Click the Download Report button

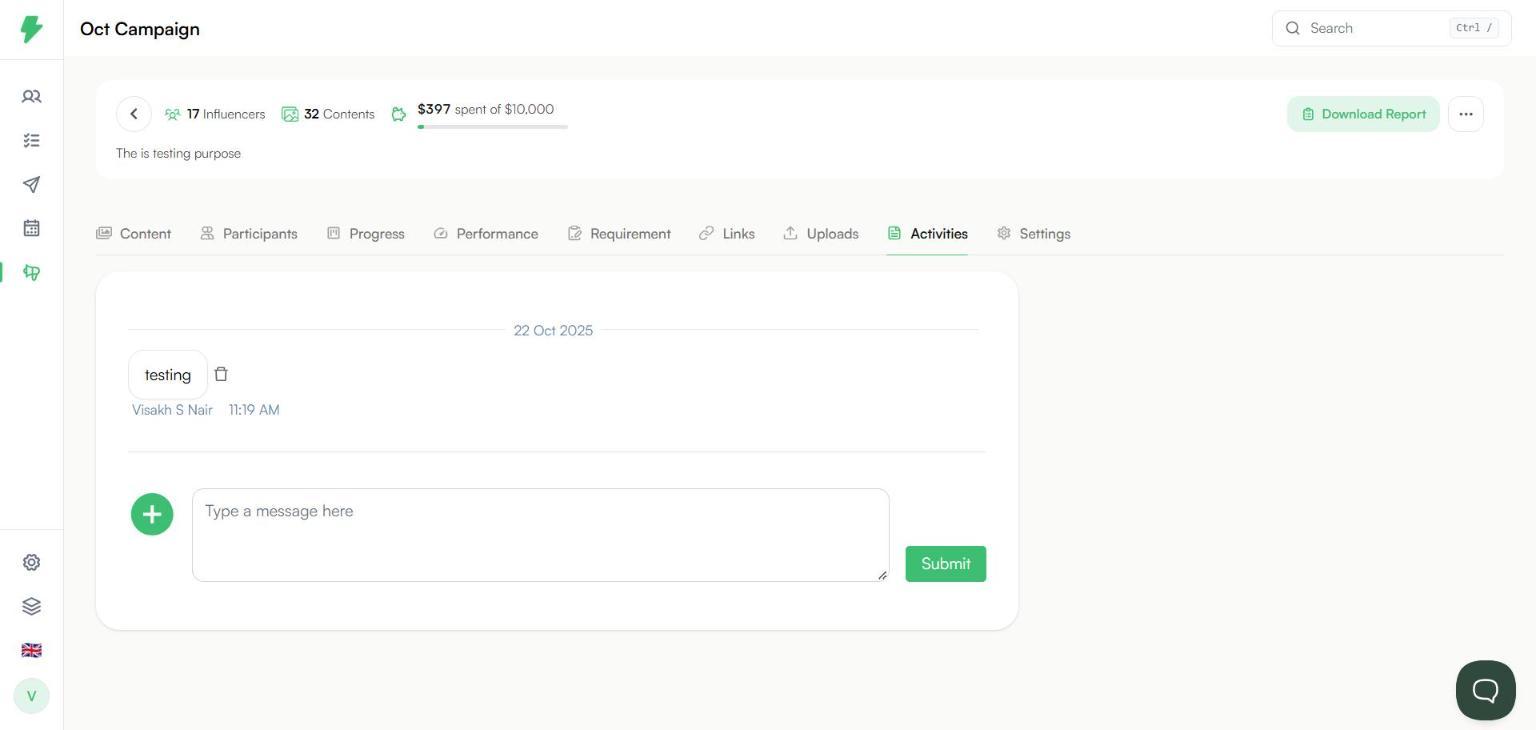tap(1364, 114)
